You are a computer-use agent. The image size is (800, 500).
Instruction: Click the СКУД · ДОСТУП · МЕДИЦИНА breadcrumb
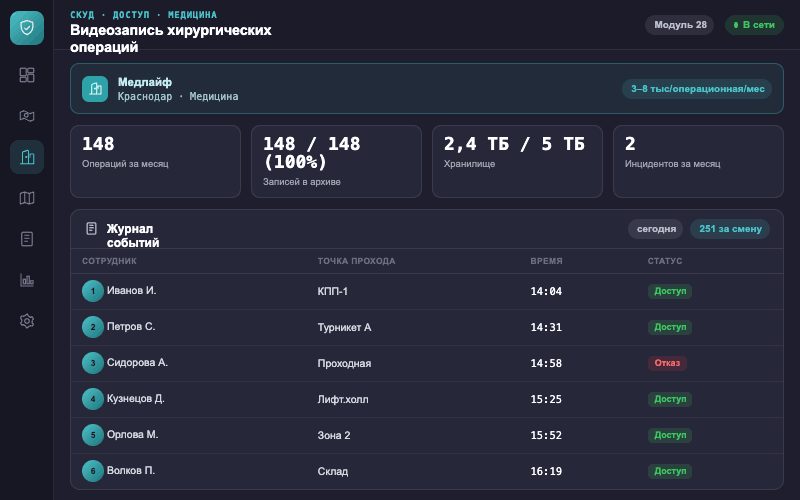143,15
